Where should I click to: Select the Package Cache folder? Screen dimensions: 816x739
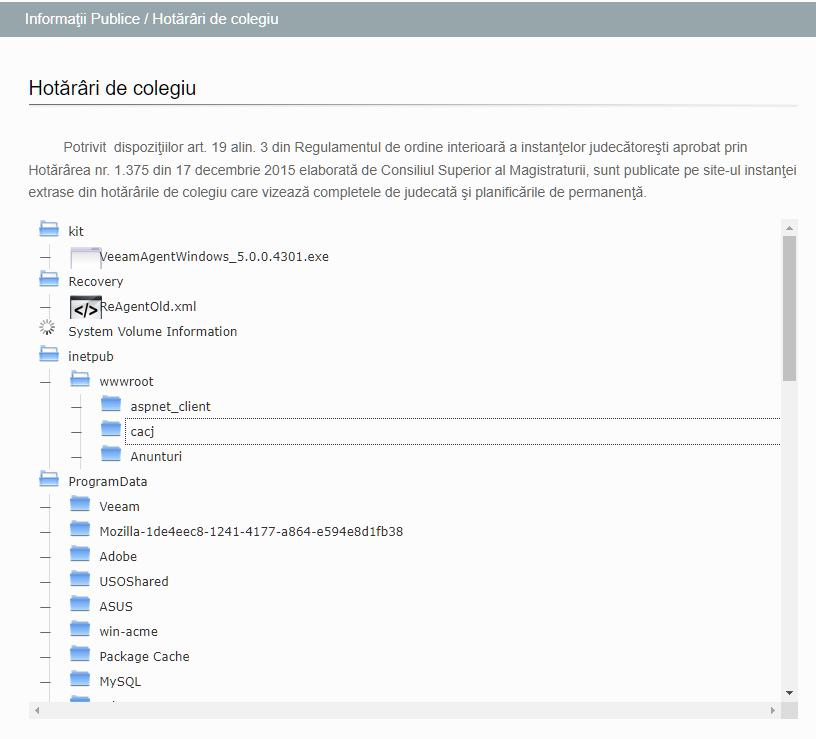coord(144,657)
